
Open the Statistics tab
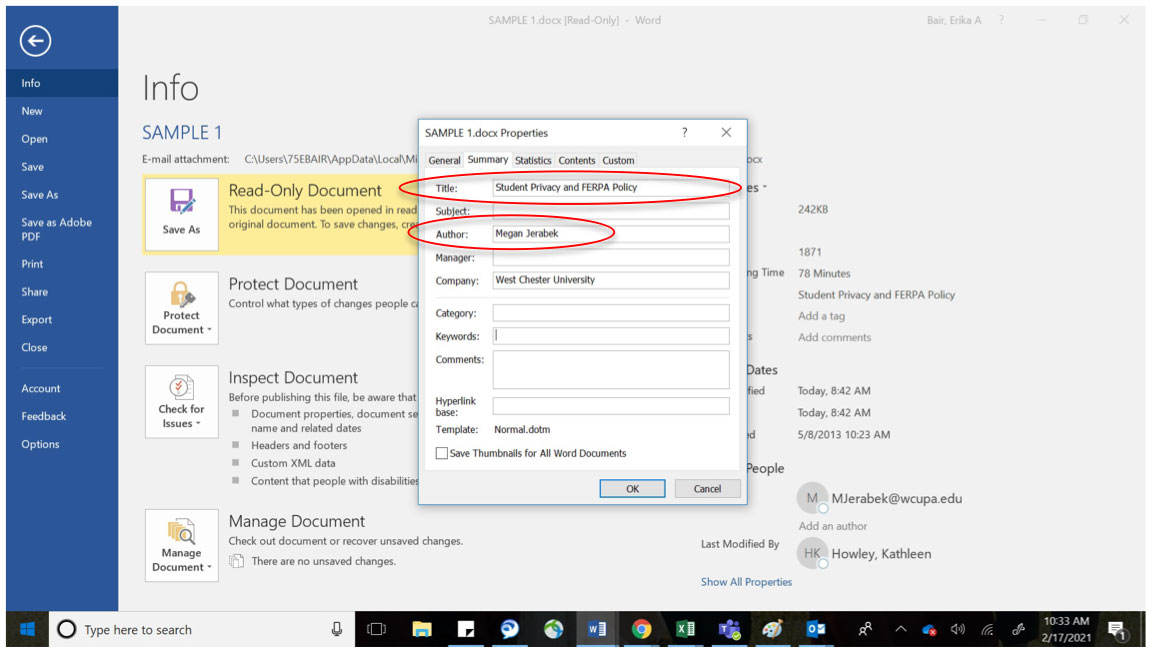(533, 160)
